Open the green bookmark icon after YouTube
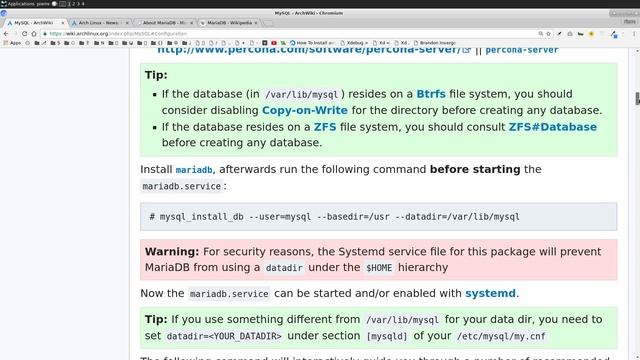The width and height of the screenshot is (640, 360). tap(283, 43)
